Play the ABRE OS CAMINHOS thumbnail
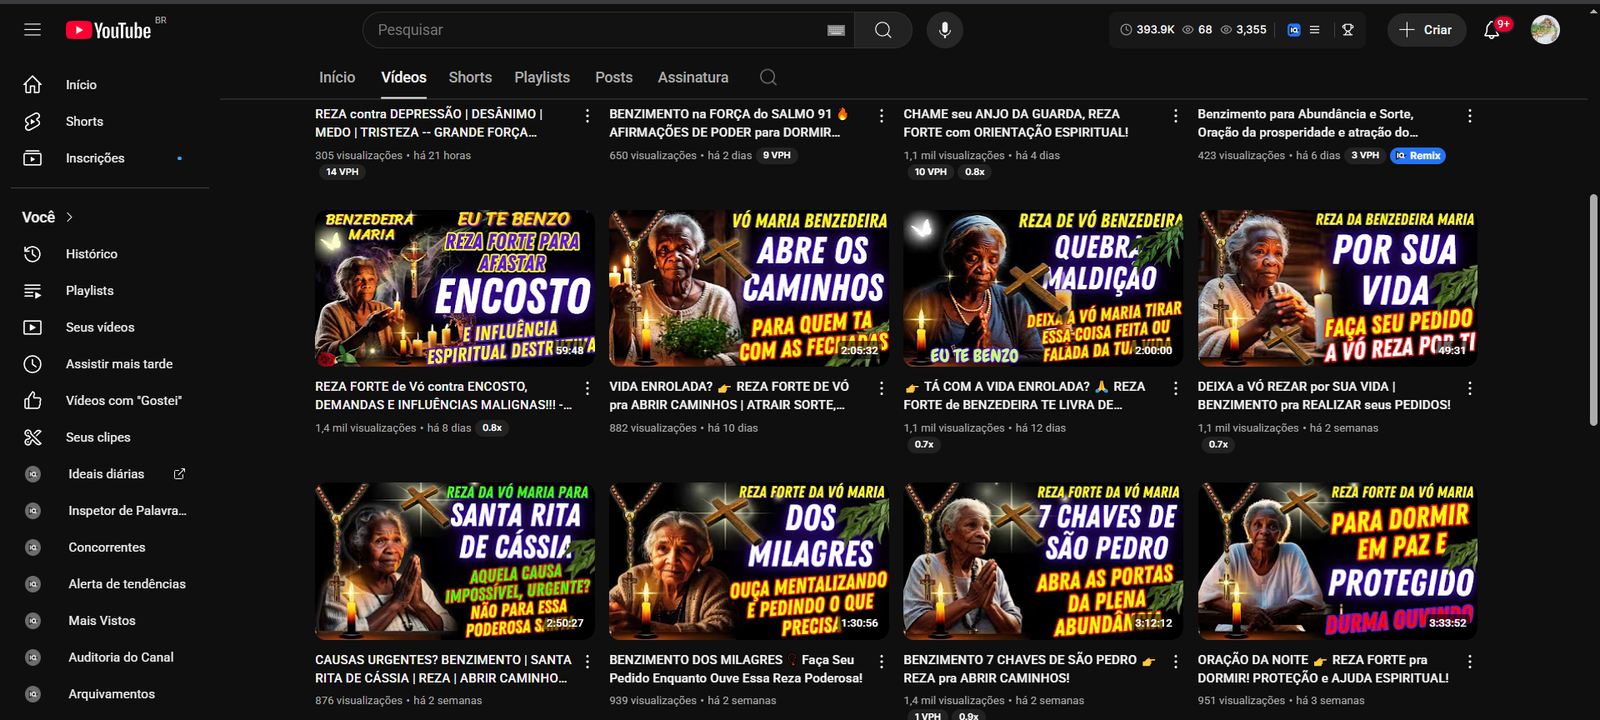 pyautogui.click(x=749, y=288)
